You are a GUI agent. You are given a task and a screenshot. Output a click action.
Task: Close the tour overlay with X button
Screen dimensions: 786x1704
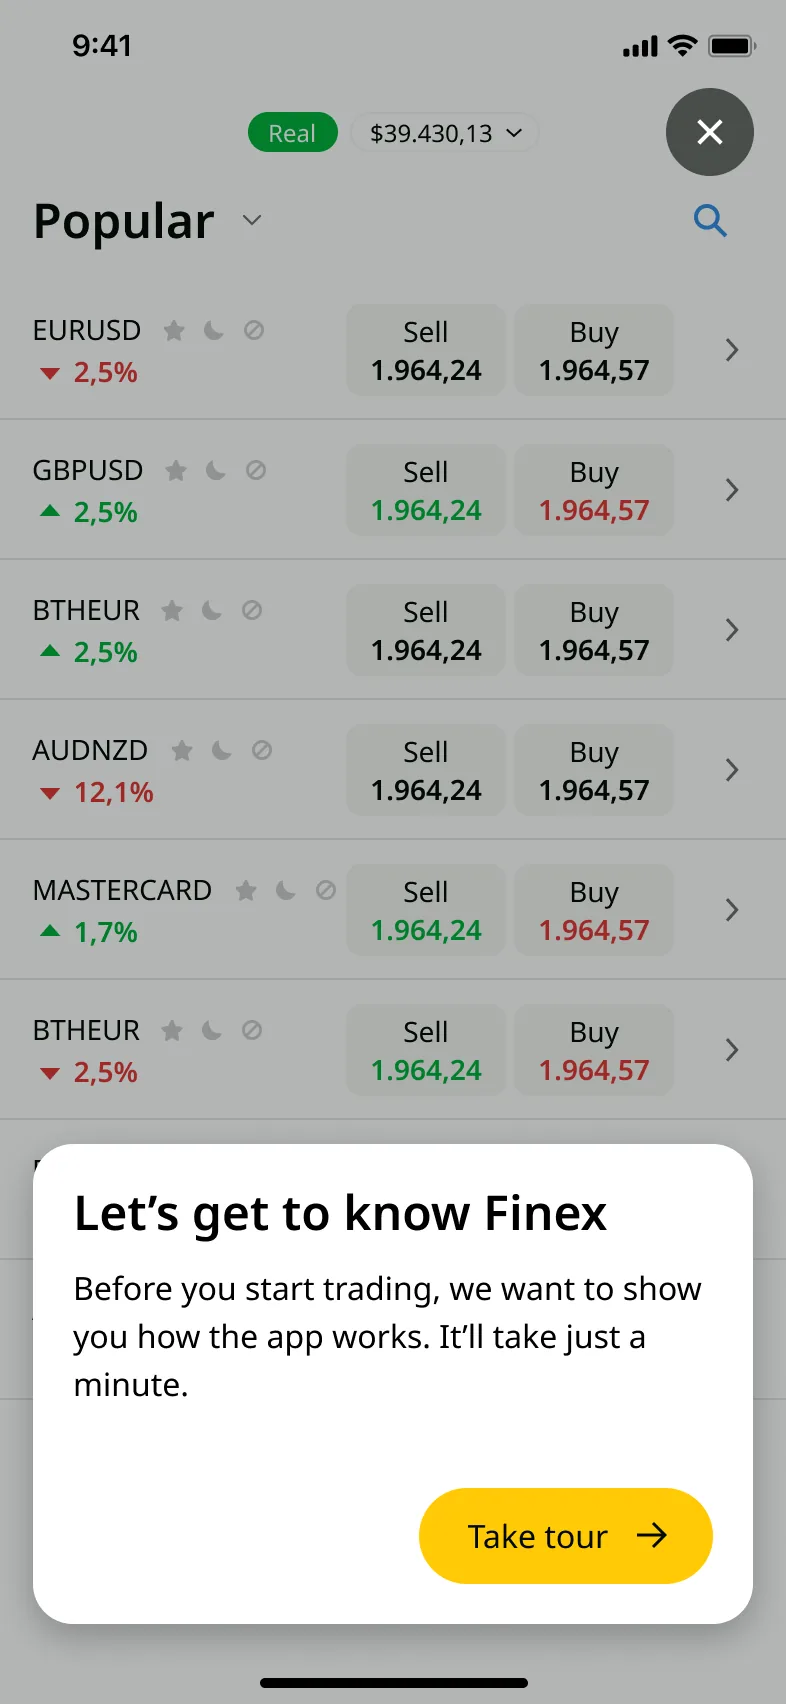[710, 132]
